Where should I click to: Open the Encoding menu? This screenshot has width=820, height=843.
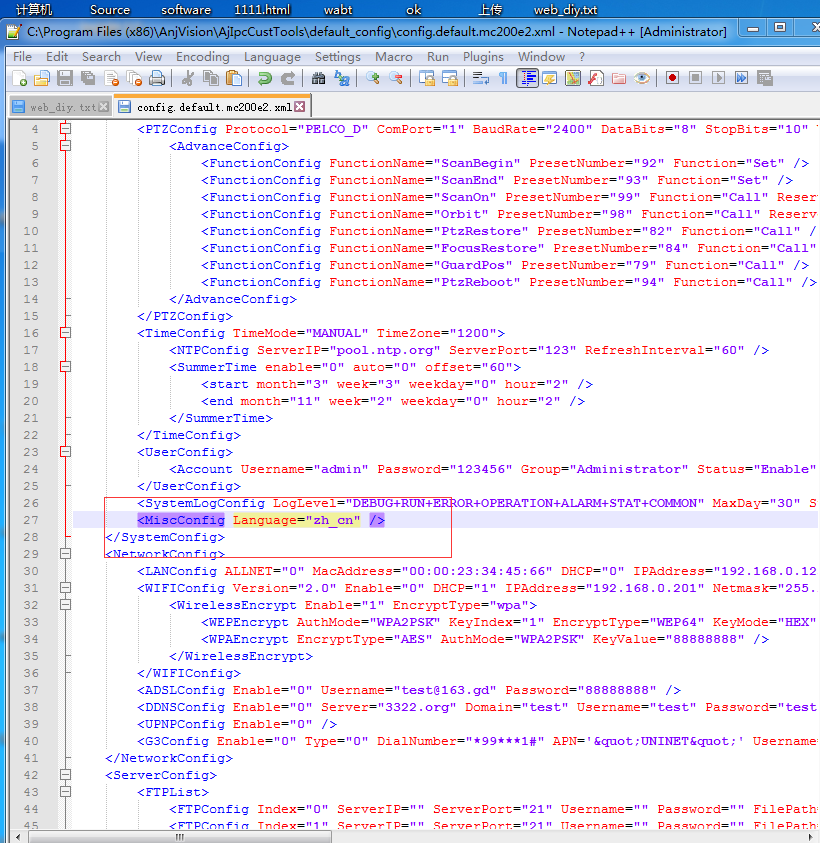click(x=202, y=57)
